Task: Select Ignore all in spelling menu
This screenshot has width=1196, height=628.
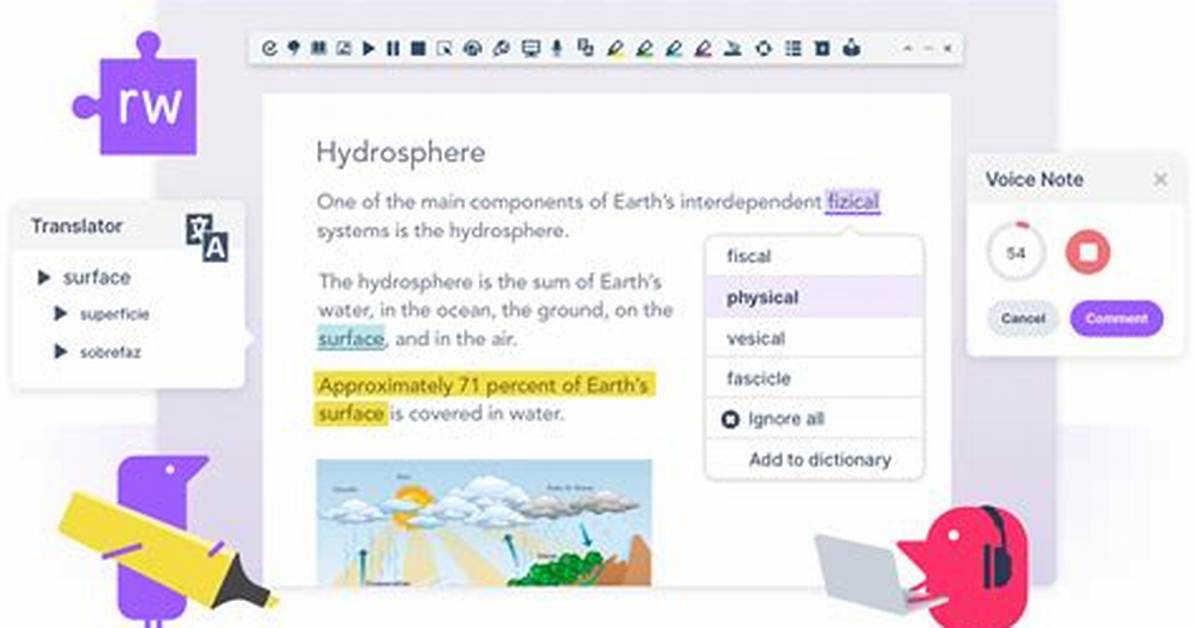Action: [x=815, y=419]
